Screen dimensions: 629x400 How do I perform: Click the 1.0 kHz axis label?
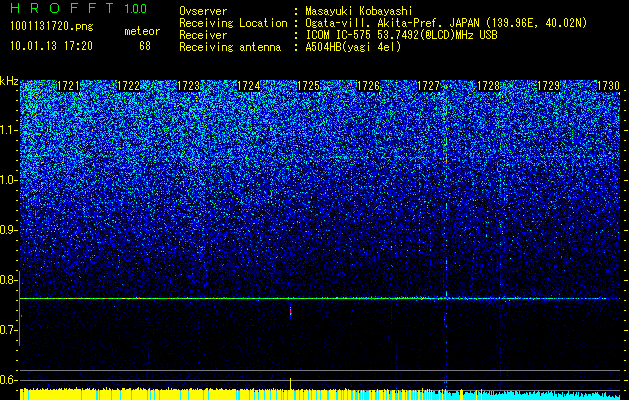click(9, 180)
